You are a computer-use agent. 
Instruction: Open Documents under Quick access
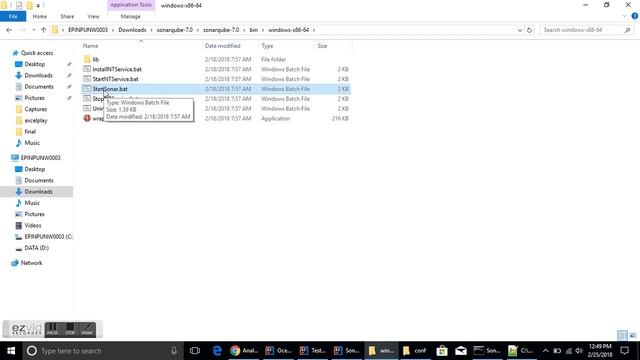point(39,87)
